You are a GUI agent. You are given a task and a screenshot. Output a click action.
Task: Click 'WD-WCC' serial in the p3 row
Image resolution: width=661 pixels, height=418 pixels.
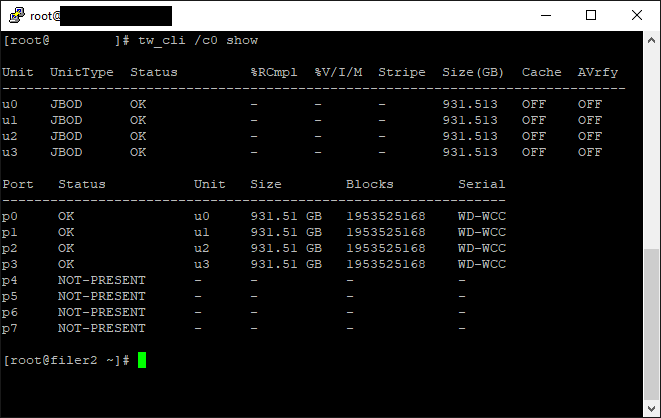tap(482, 265)
